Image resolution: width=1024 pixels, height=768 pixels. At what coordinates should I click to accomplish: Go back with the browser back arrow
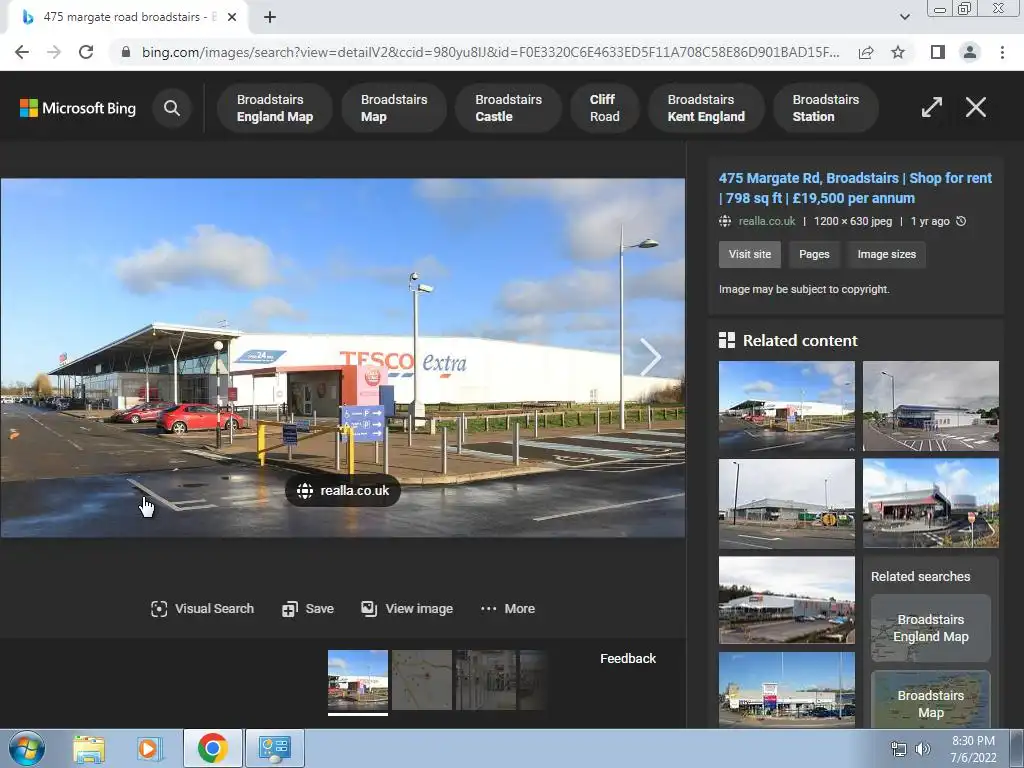[22, 52]
